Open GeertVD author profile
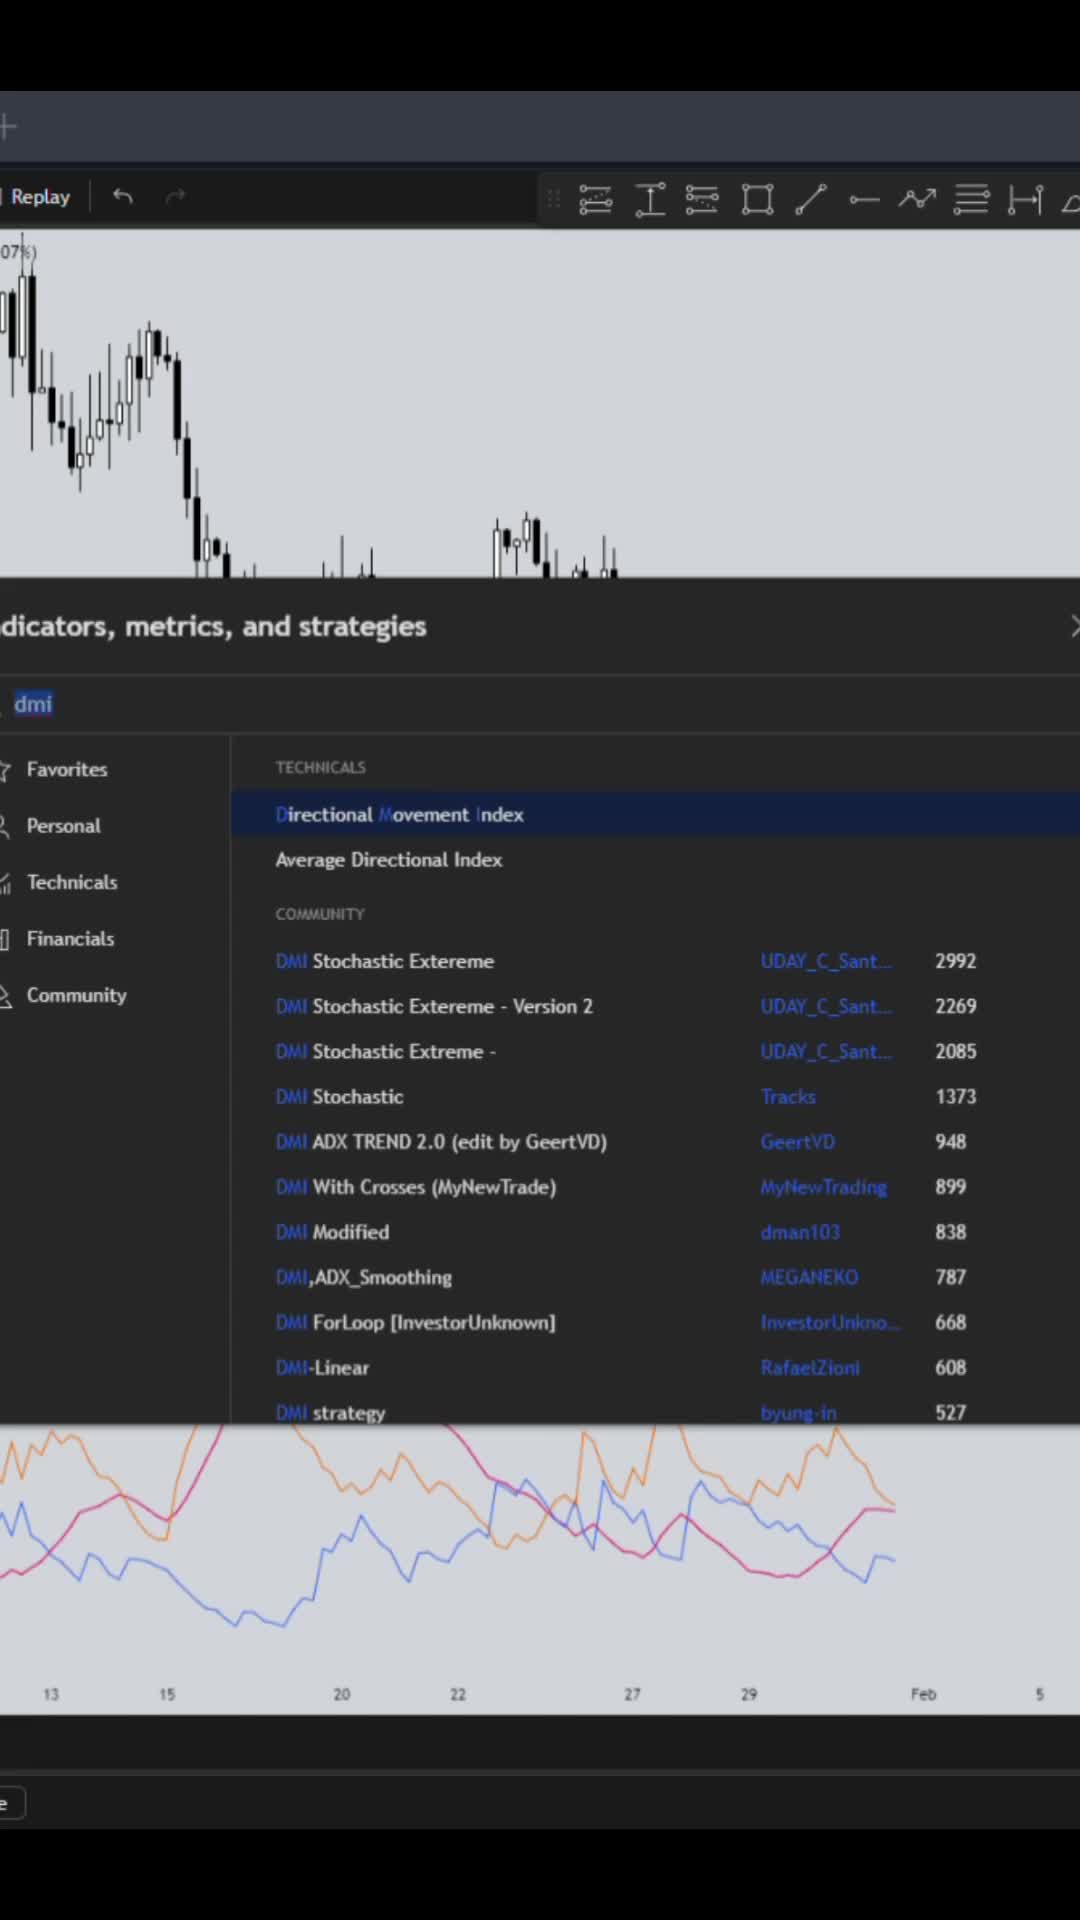Screen dimensions: 1080x1920 tap(797, 1142)
